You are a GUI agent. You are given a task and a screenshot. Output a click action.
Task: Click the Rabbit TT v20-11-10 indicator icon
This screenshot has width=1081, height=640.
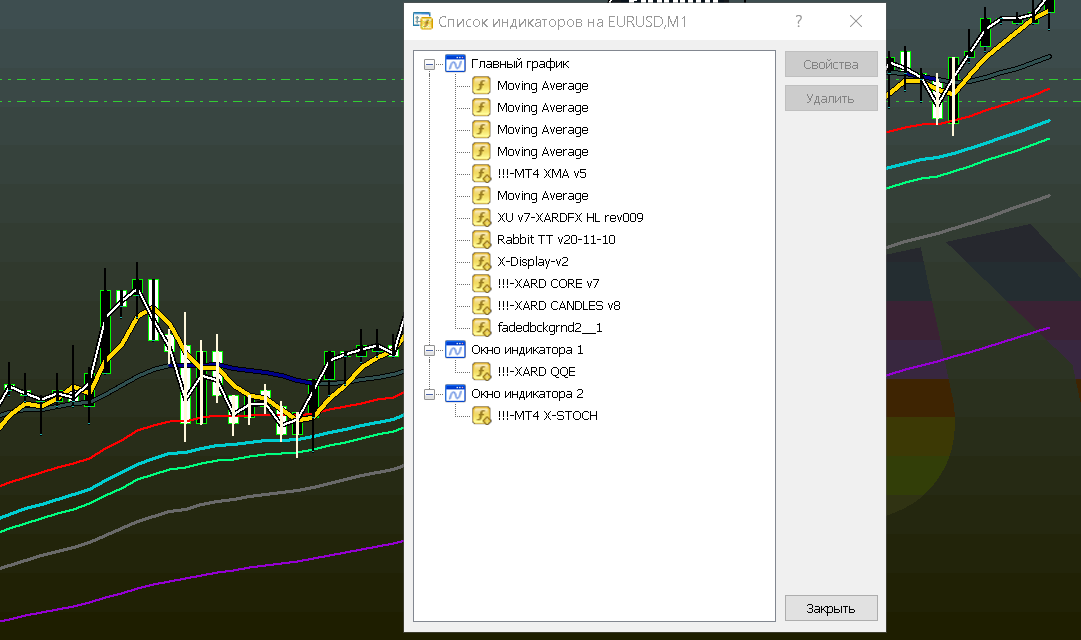point(481,240)
